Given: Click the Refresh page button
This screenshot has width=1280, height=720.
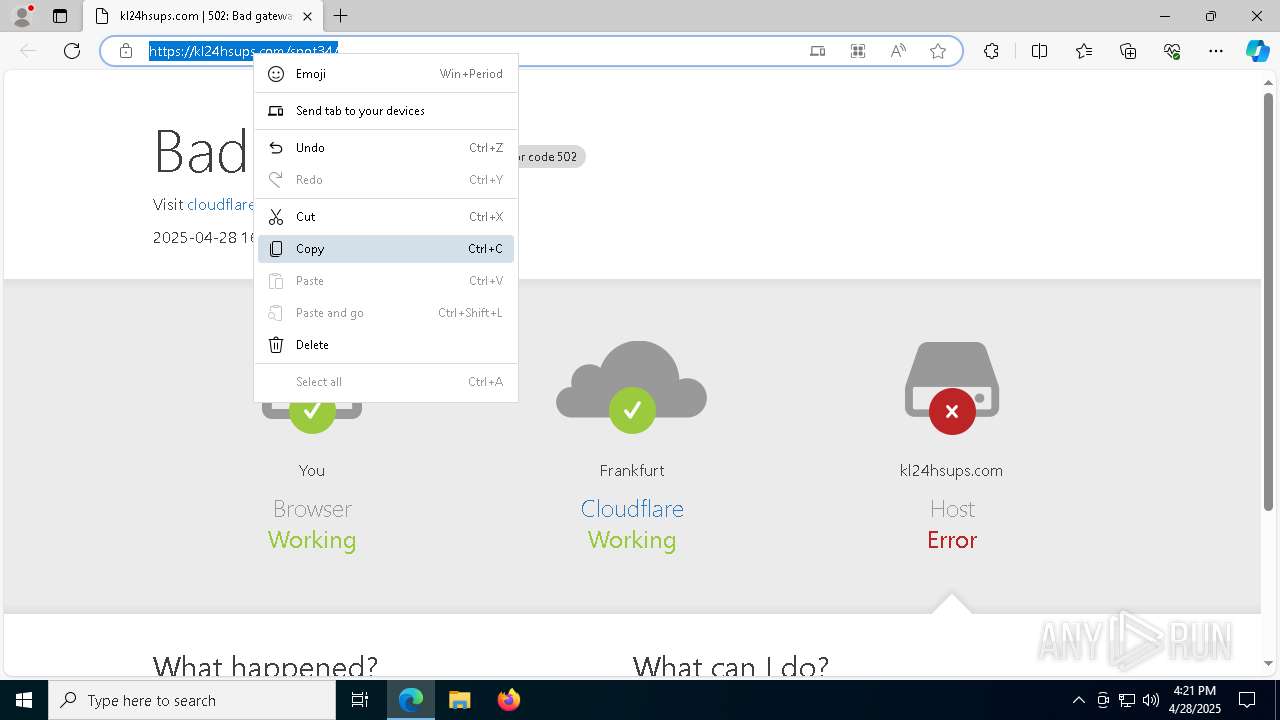Looking at the screenshot, I should tap(72, 51).
